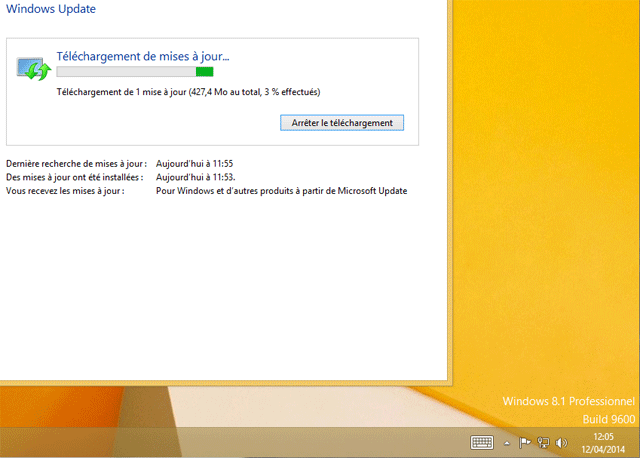Open the network status tray icon
This screenshot has height=458, width=640.
pos(543,442)
